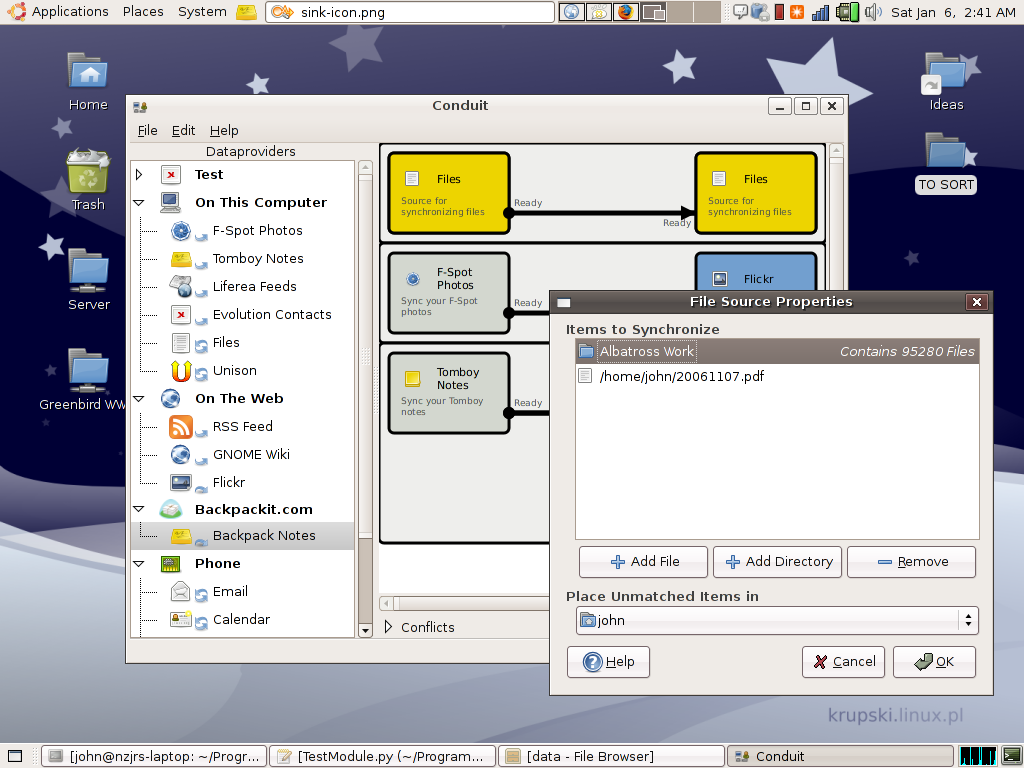The height and width of the screenshot is (768, 1024).
Task: Select the Flickr icon in Dataproviders tree
Action: coord(181,482)
